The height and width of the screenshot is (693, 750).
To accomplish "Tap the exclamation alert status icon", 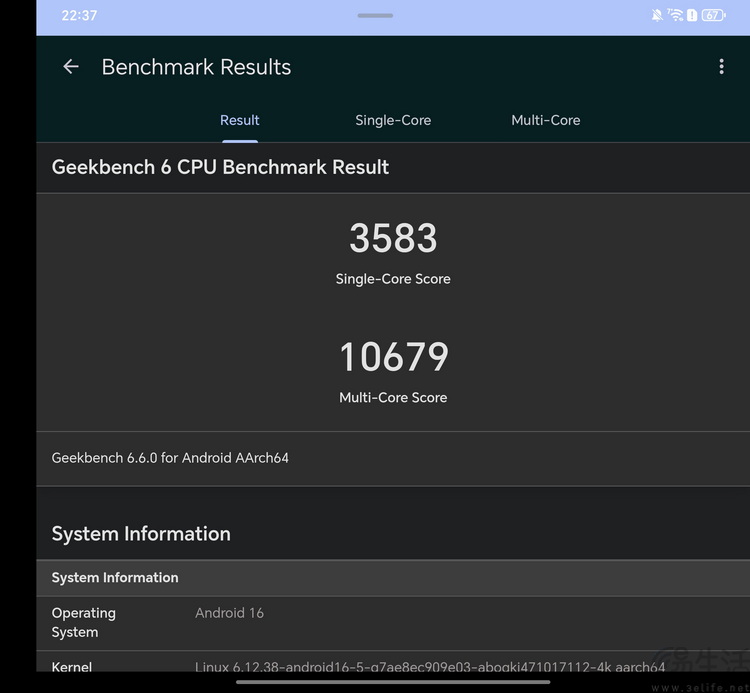I will (692, 15).
